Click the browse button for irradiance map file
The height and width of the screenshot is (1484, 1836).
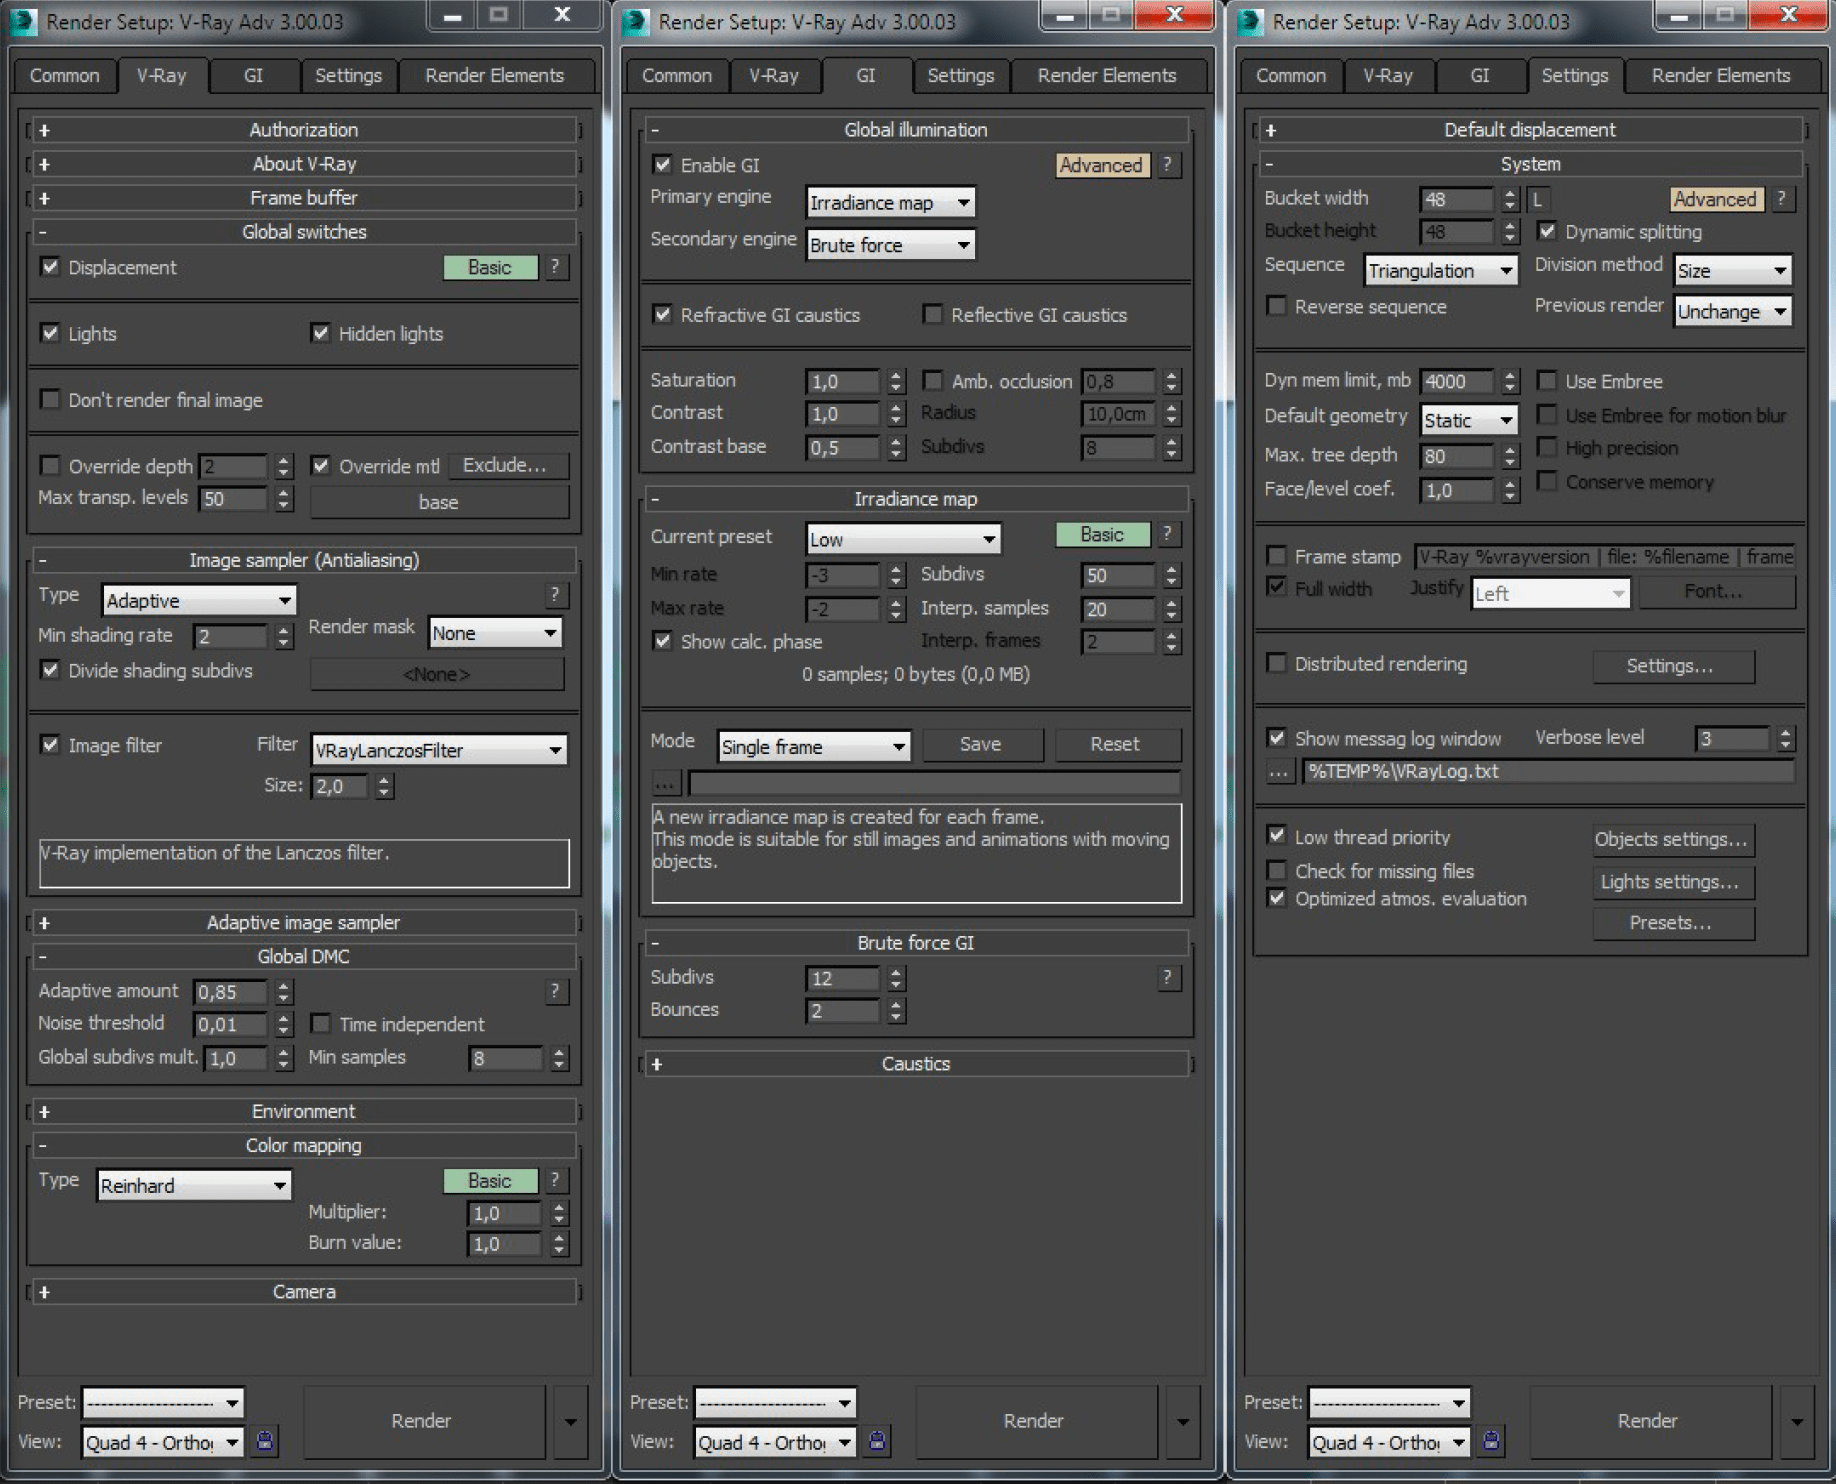tap(665, 783)
